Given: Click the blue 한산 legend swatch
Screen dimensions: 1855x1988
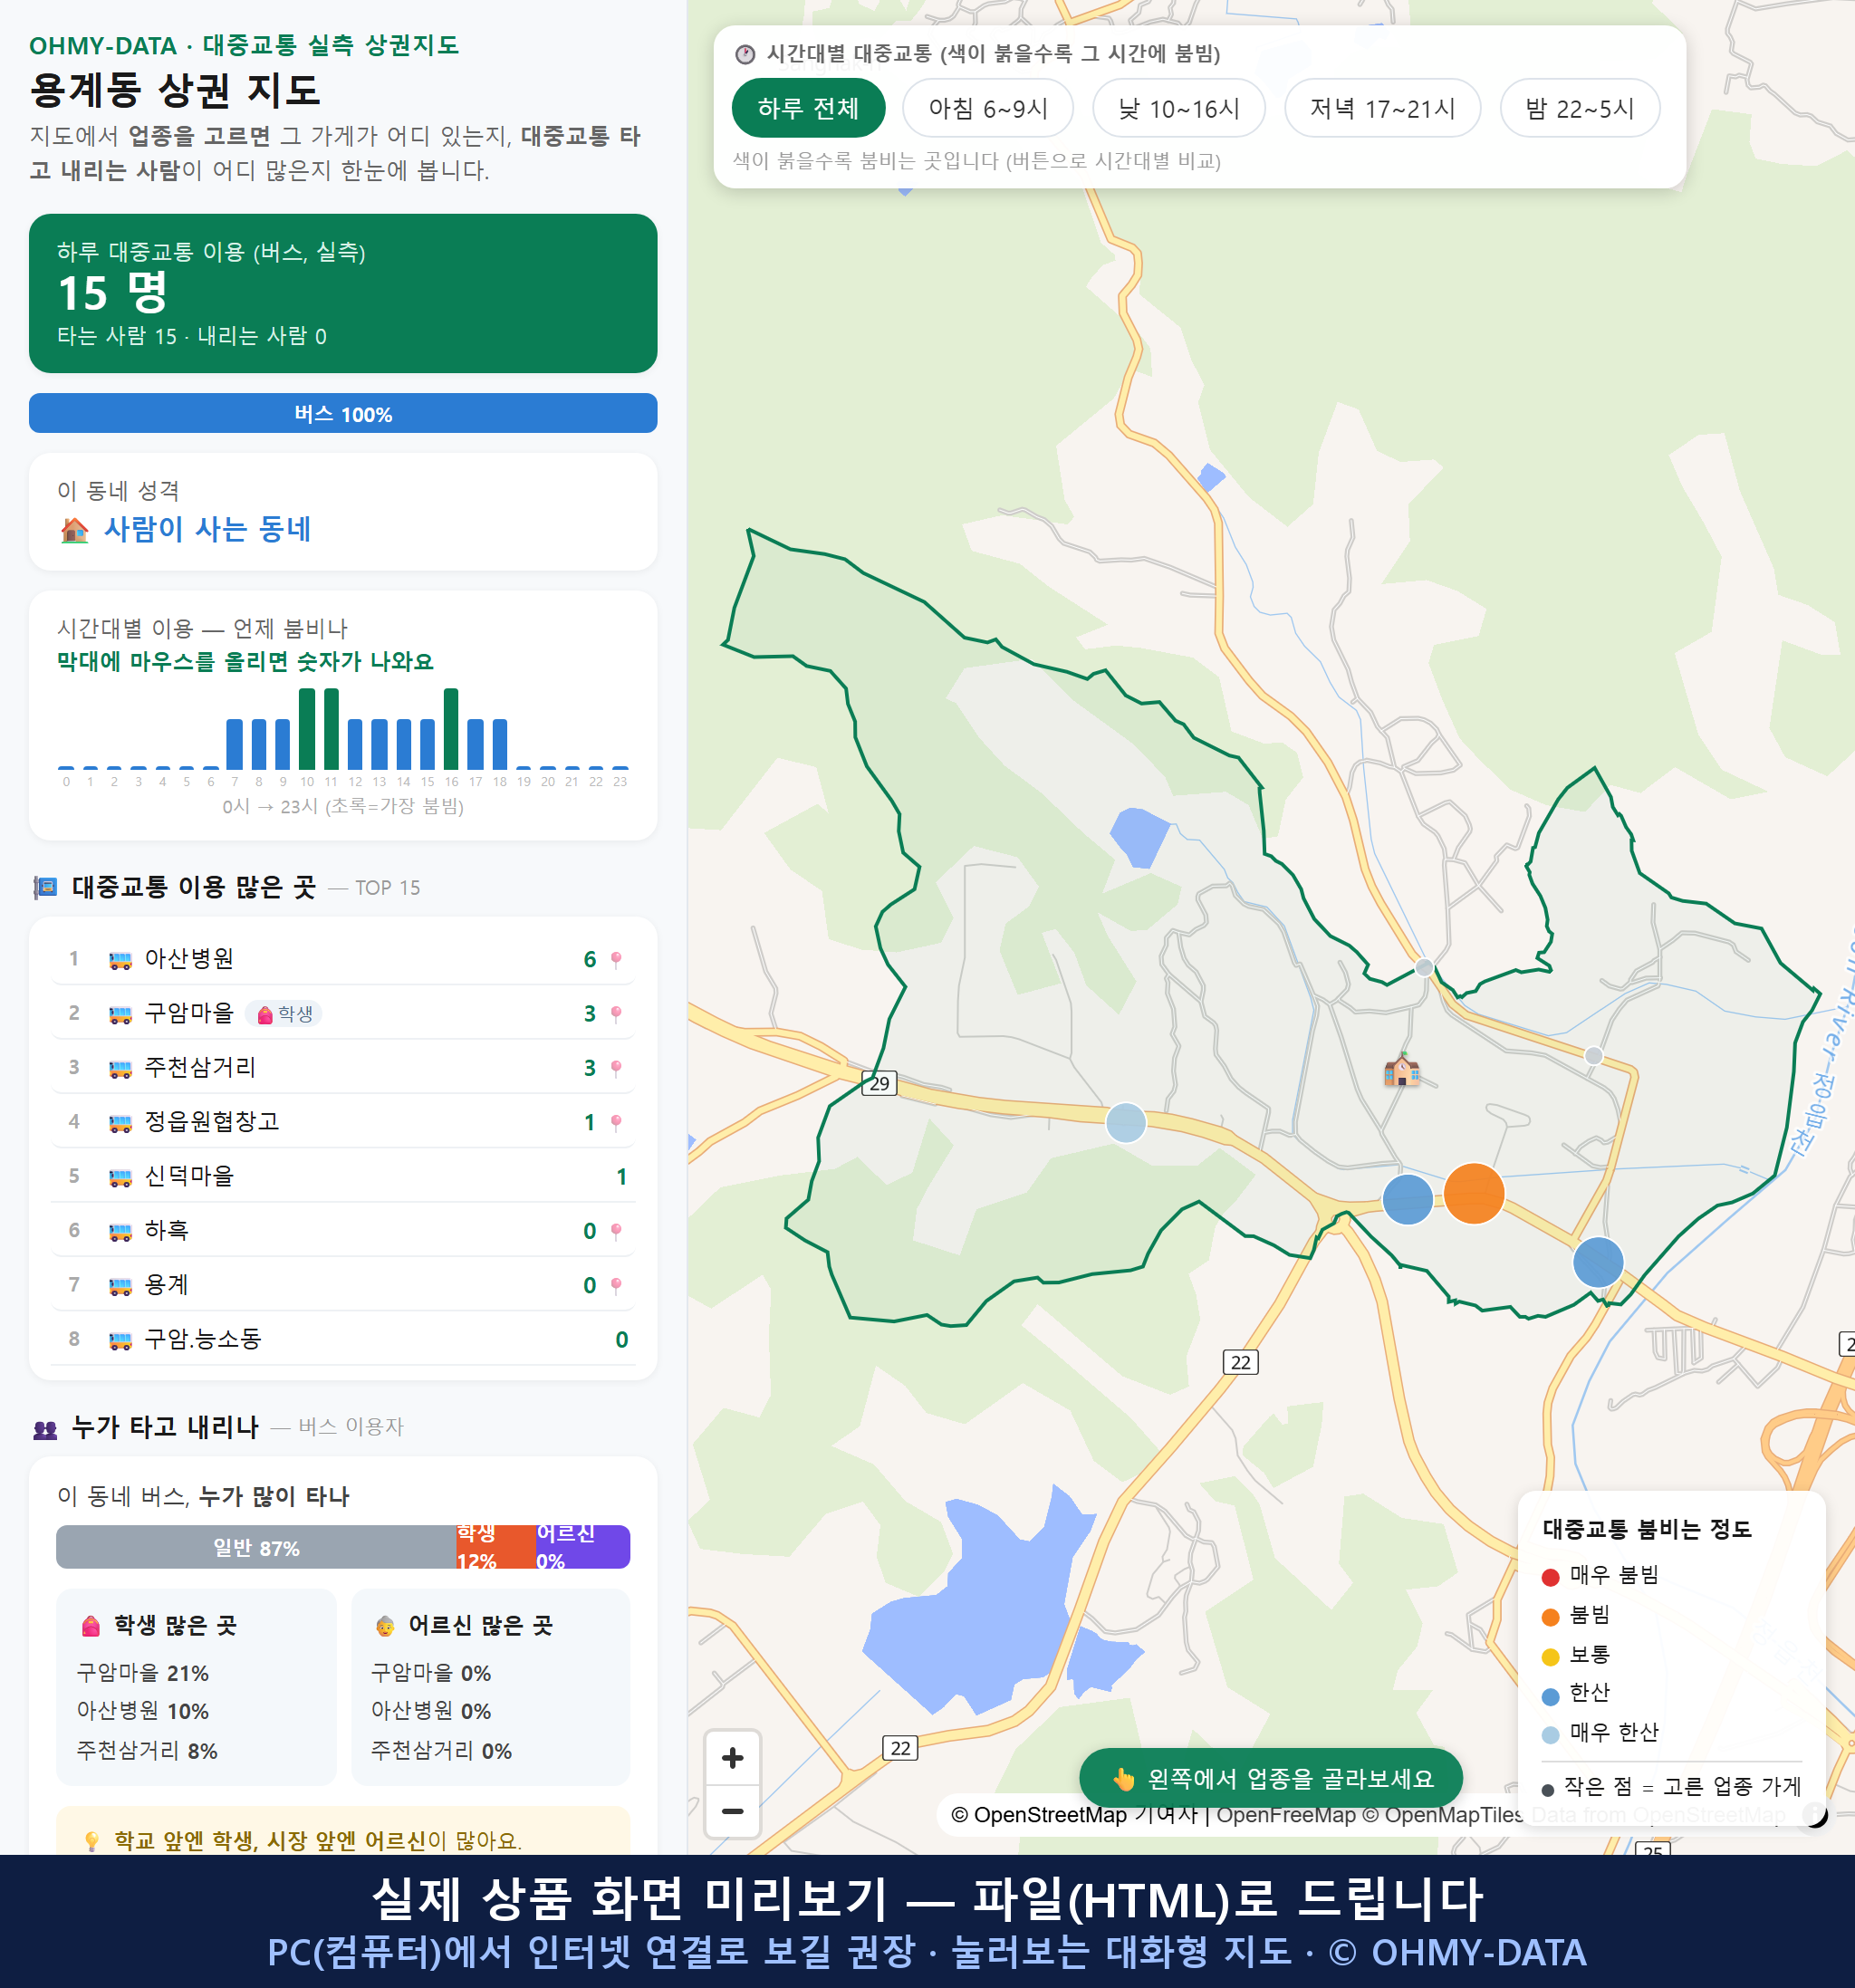Looking at the screenshot, I should pos(1551,1696).
